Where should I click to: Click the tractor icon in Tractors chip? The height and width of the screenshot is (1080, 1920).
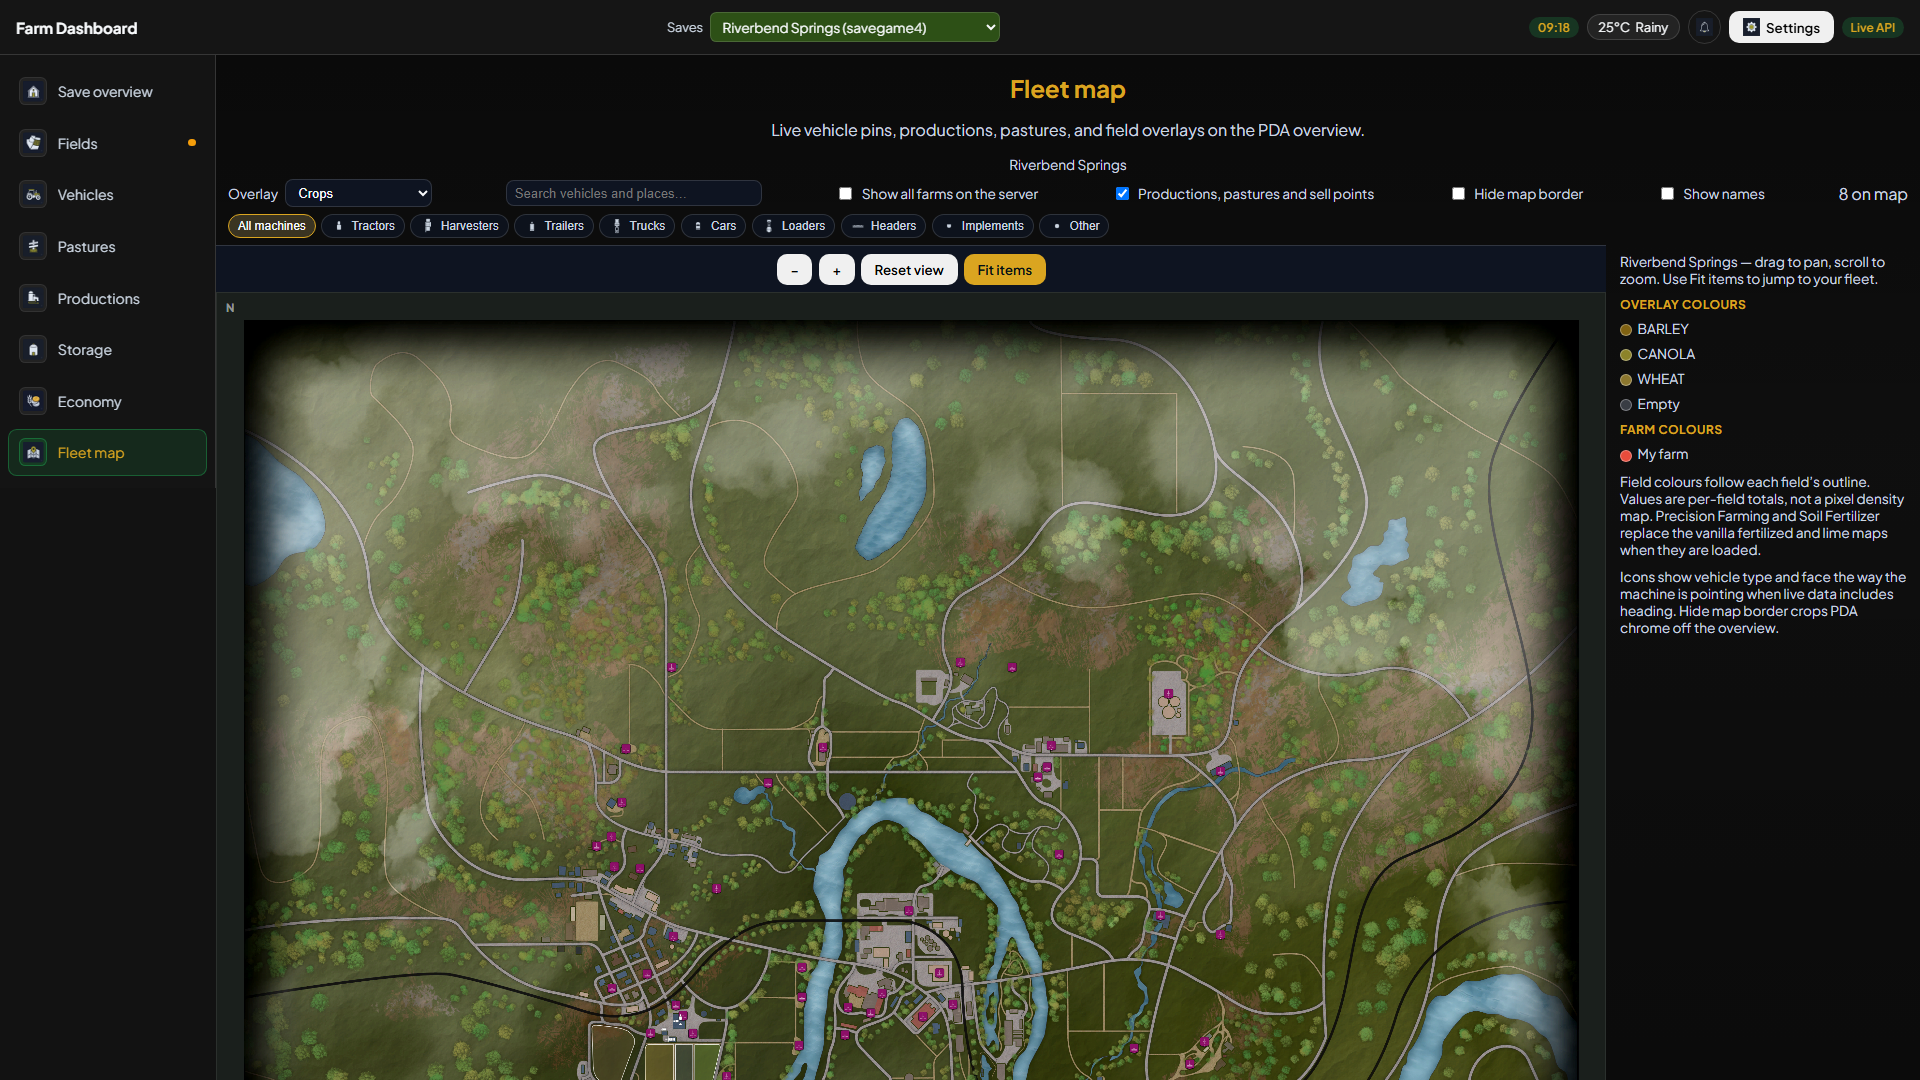point(339,226)
